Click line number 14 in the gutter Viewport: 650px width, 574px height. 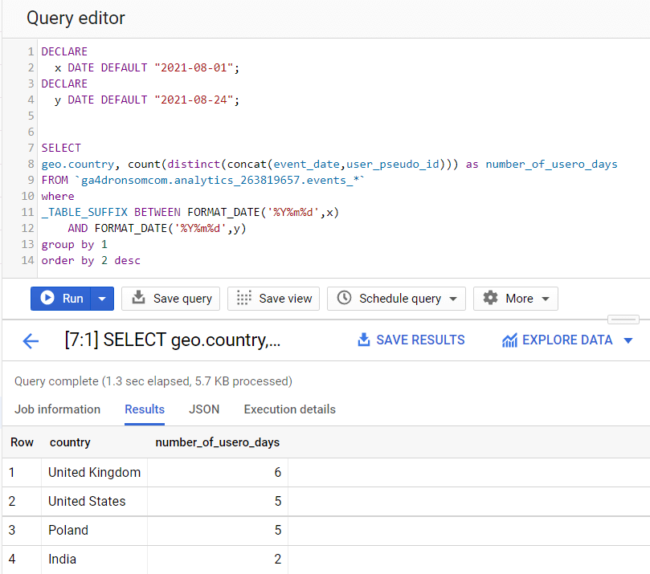[28, 261]
